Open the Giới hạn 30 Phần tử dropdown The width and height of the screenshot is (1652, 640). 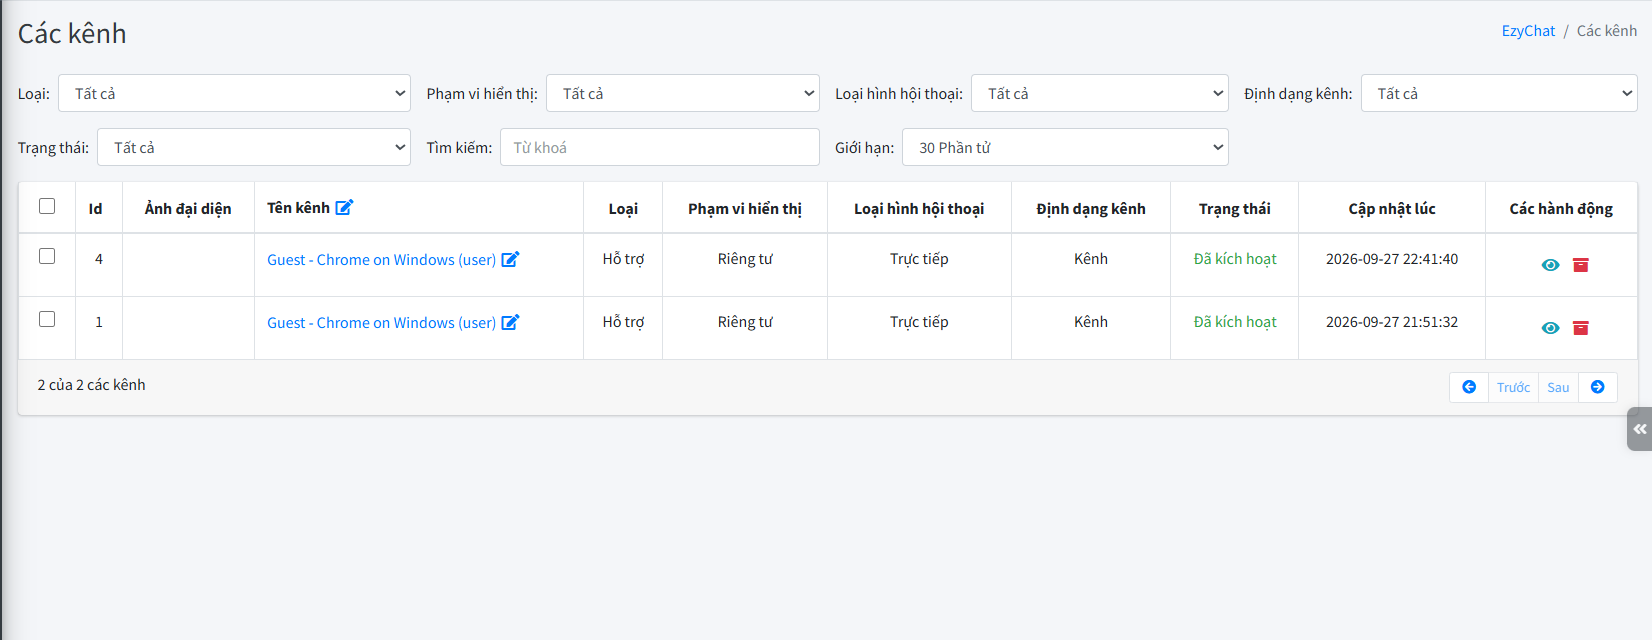point(1065,147)
